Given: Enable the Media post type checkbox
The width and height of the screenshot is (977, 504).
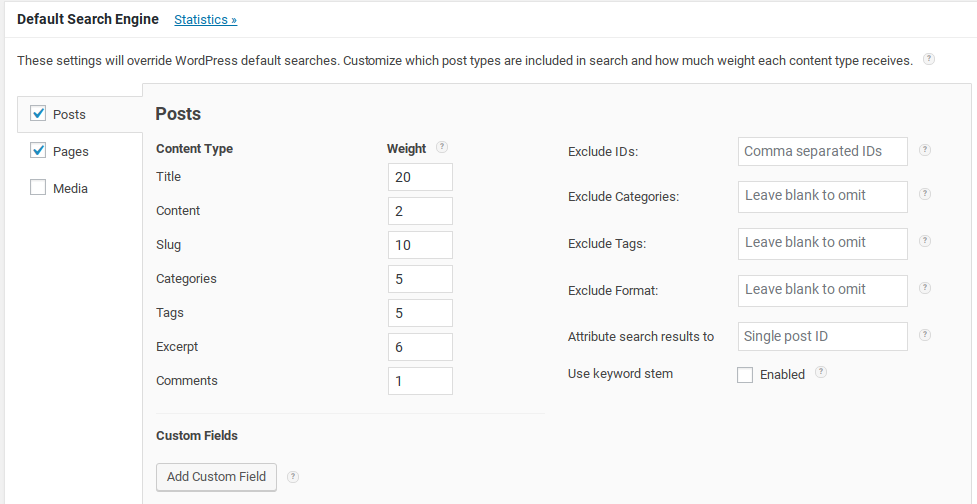Looking at the screenshot, I should click(x=38, y=187).
